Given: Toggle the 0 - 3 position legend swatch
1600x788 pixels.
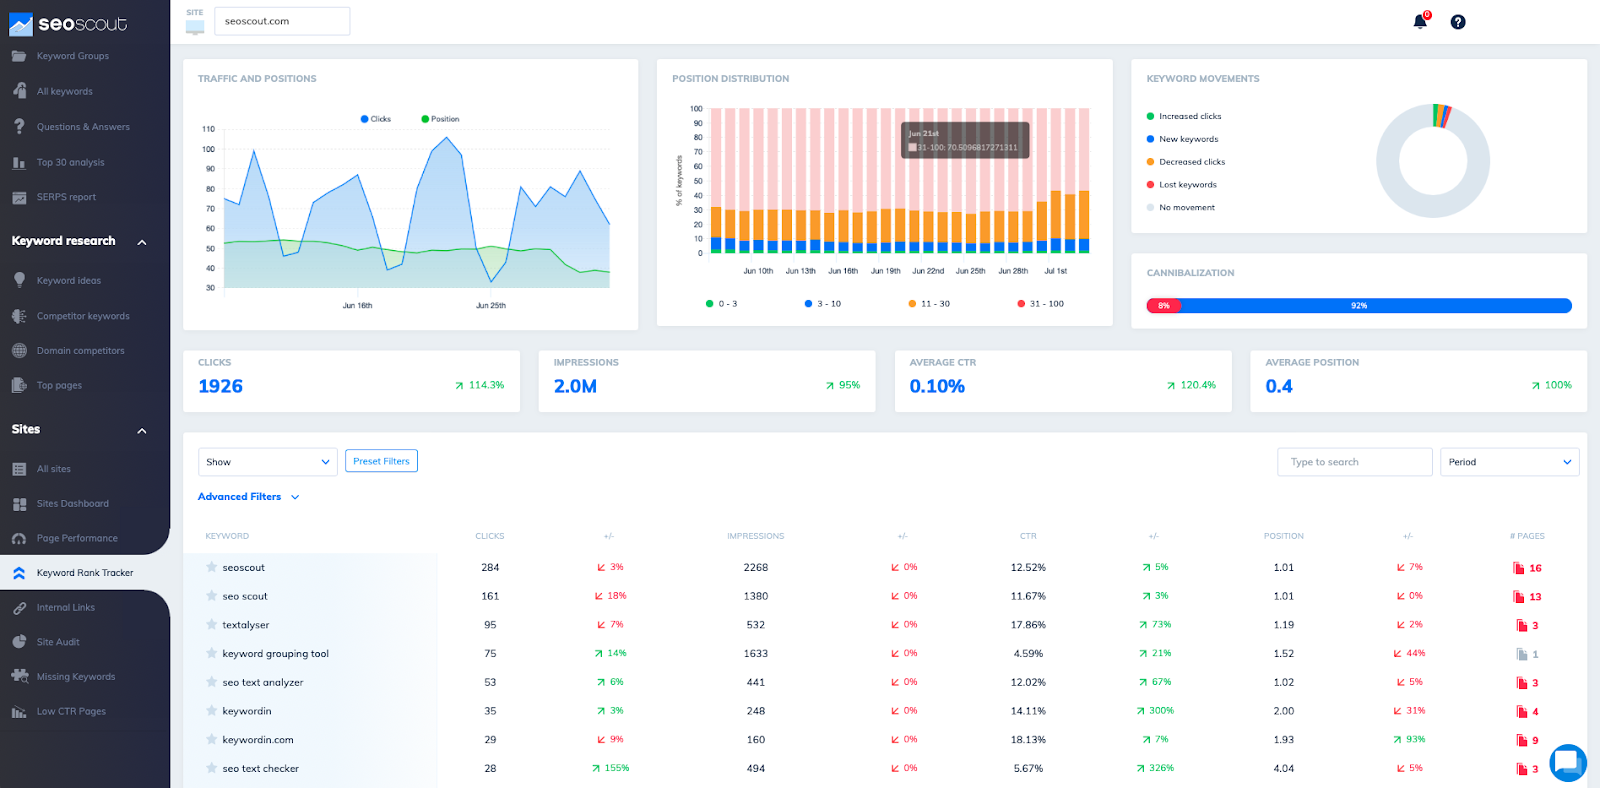Looking at the screenshot, I should point(709,304).
